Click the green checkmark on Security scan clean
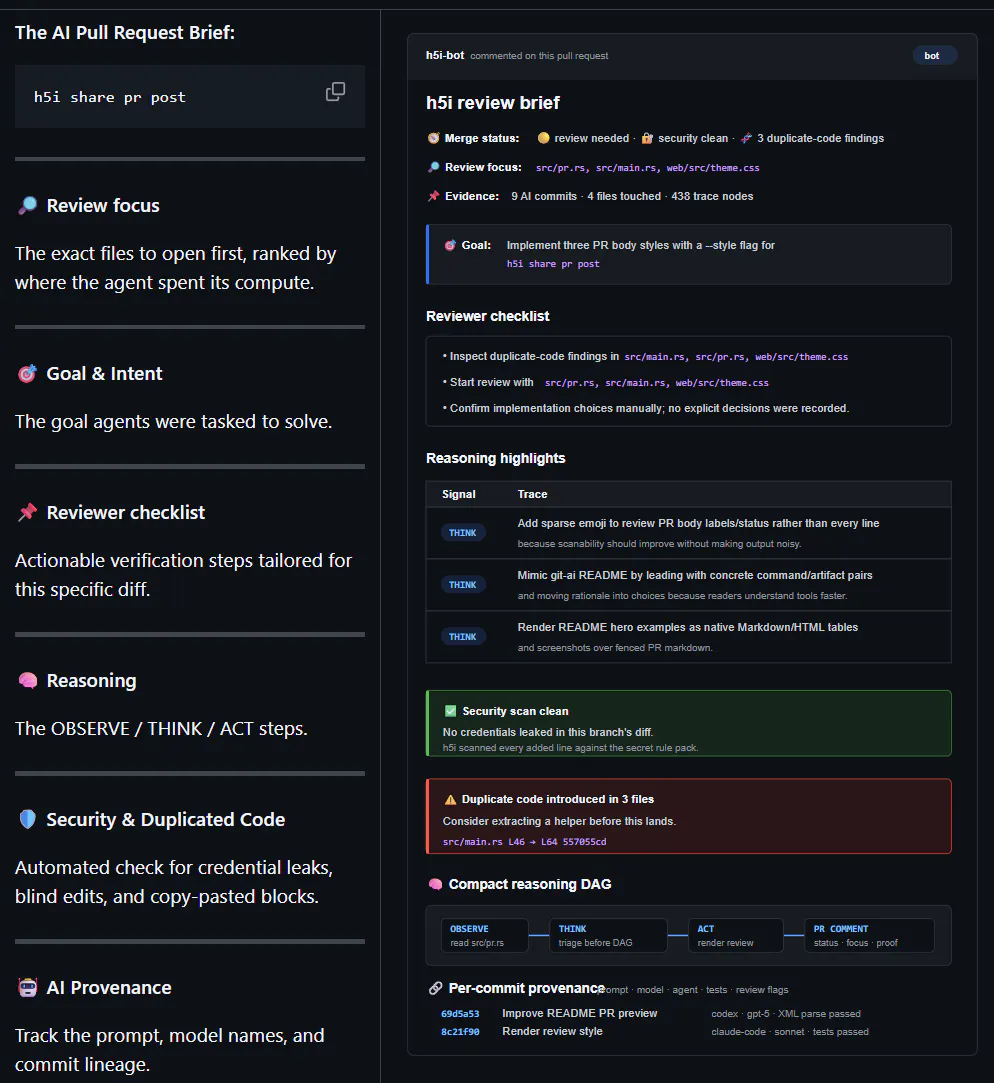The height and width of the screenshot is (1083, 994). point(450,711)
